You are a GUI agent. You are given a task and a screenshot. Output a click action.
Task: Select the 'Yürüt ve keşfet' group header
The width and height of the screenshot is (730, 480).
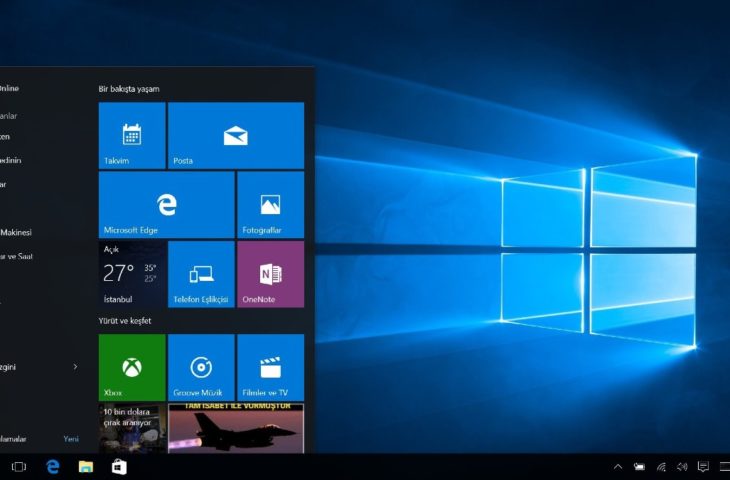[x=125, y=321]
